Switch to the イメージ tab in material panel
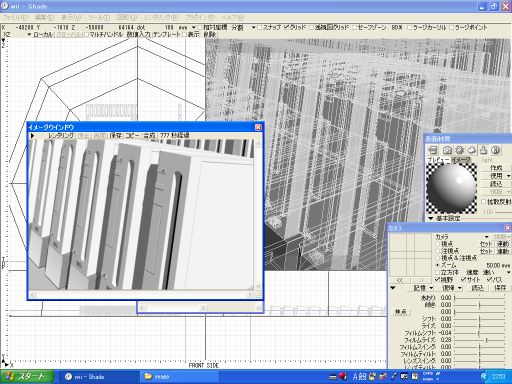The height and width of the screenshot is (384, 512). coord(461,160)
